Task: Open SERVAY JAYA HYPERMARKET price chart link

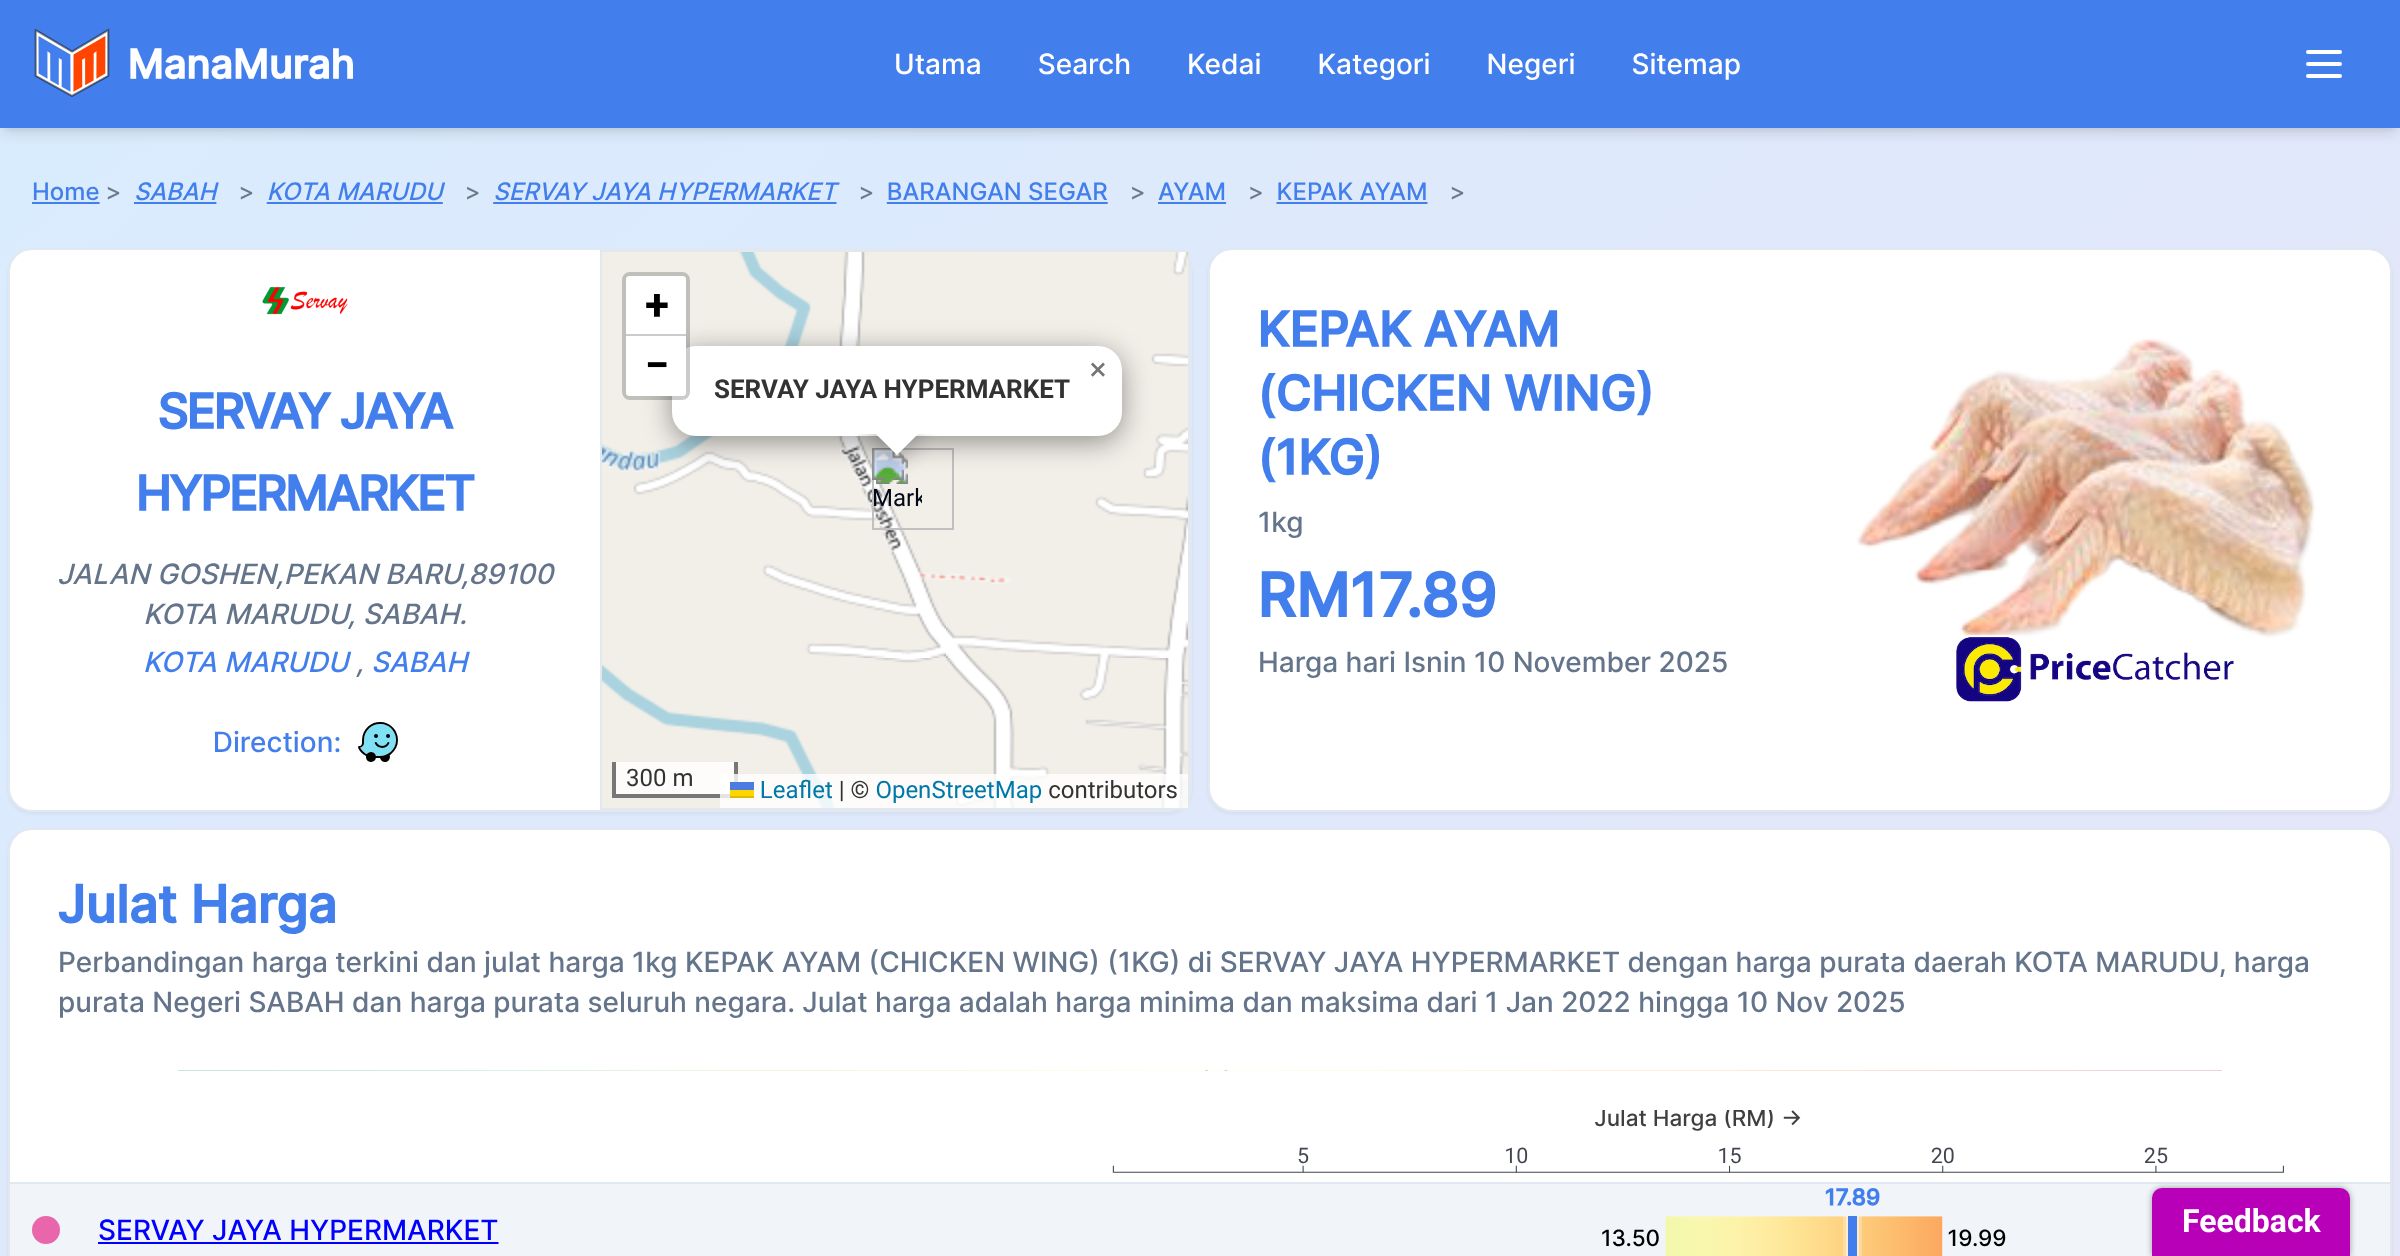Action: [297, 1230]
